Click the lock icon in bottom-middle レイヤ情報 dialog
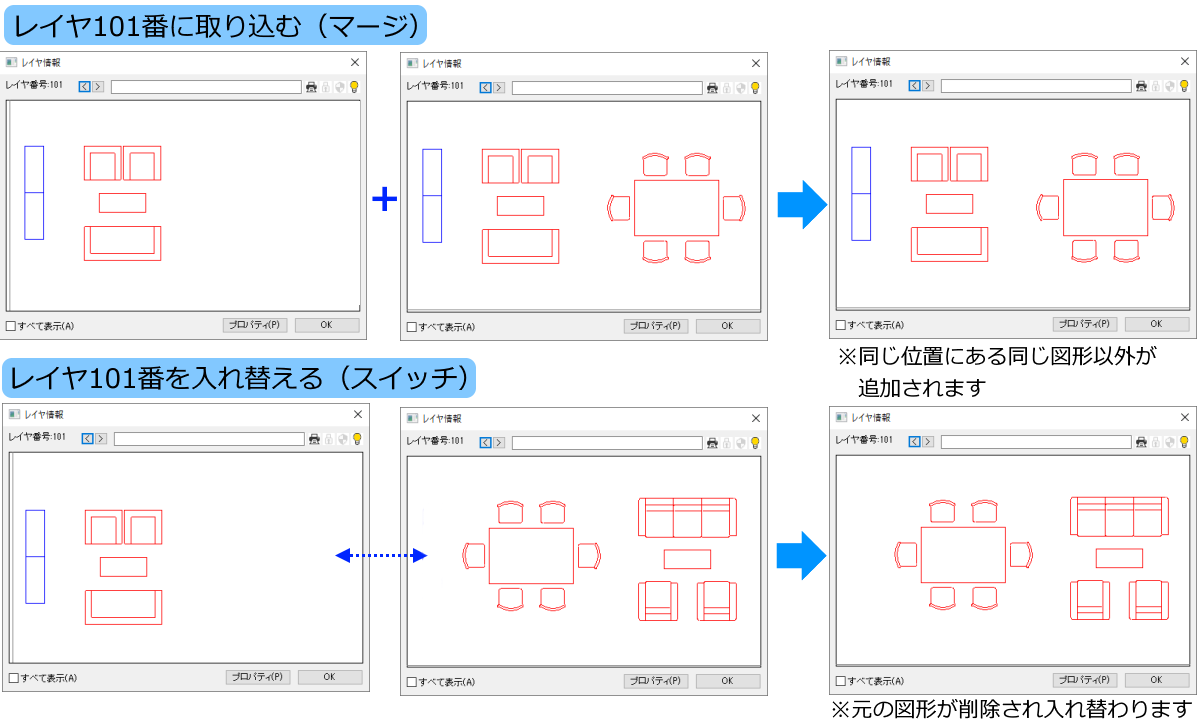Image resolution: width=1200 pixels, height=720 pixels. pyautogui.click(x=727, y=442)
